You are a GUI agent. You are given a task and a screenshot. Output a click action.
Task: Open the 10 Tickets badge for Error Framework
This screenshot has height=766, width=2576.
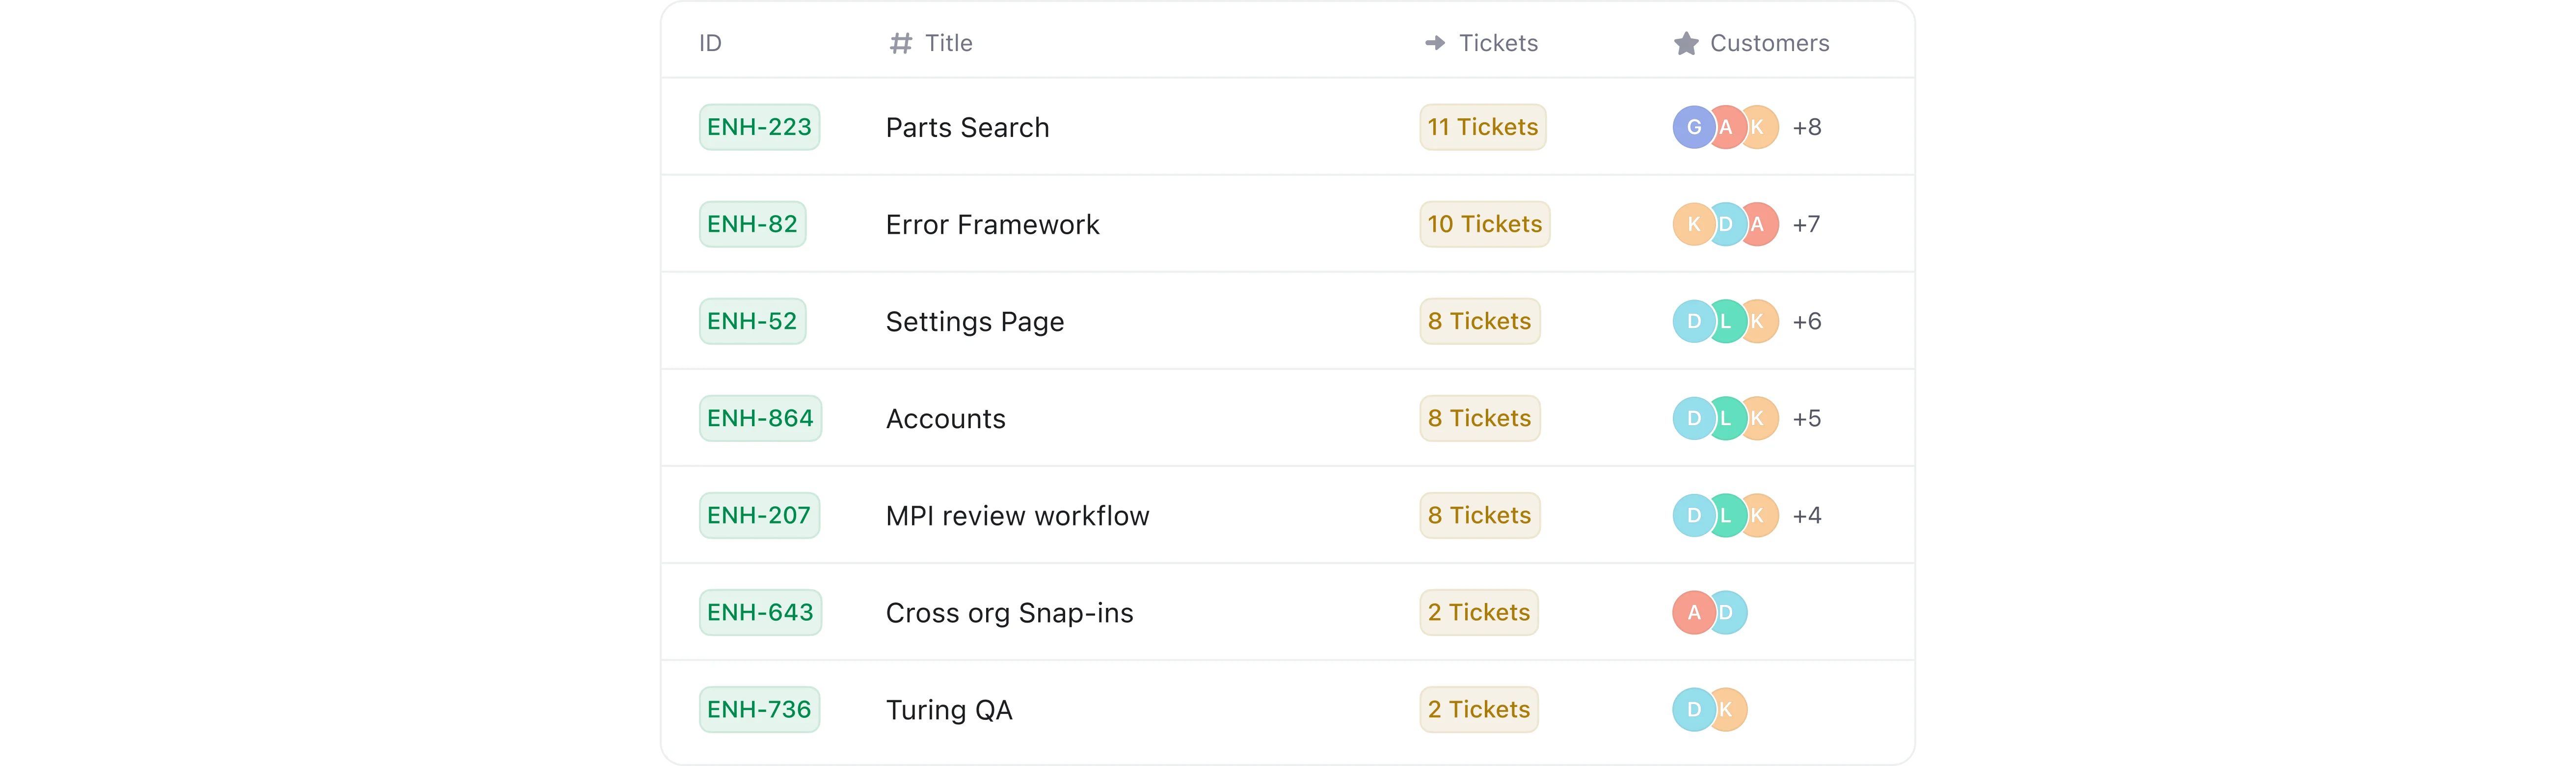click(1485, 224)
